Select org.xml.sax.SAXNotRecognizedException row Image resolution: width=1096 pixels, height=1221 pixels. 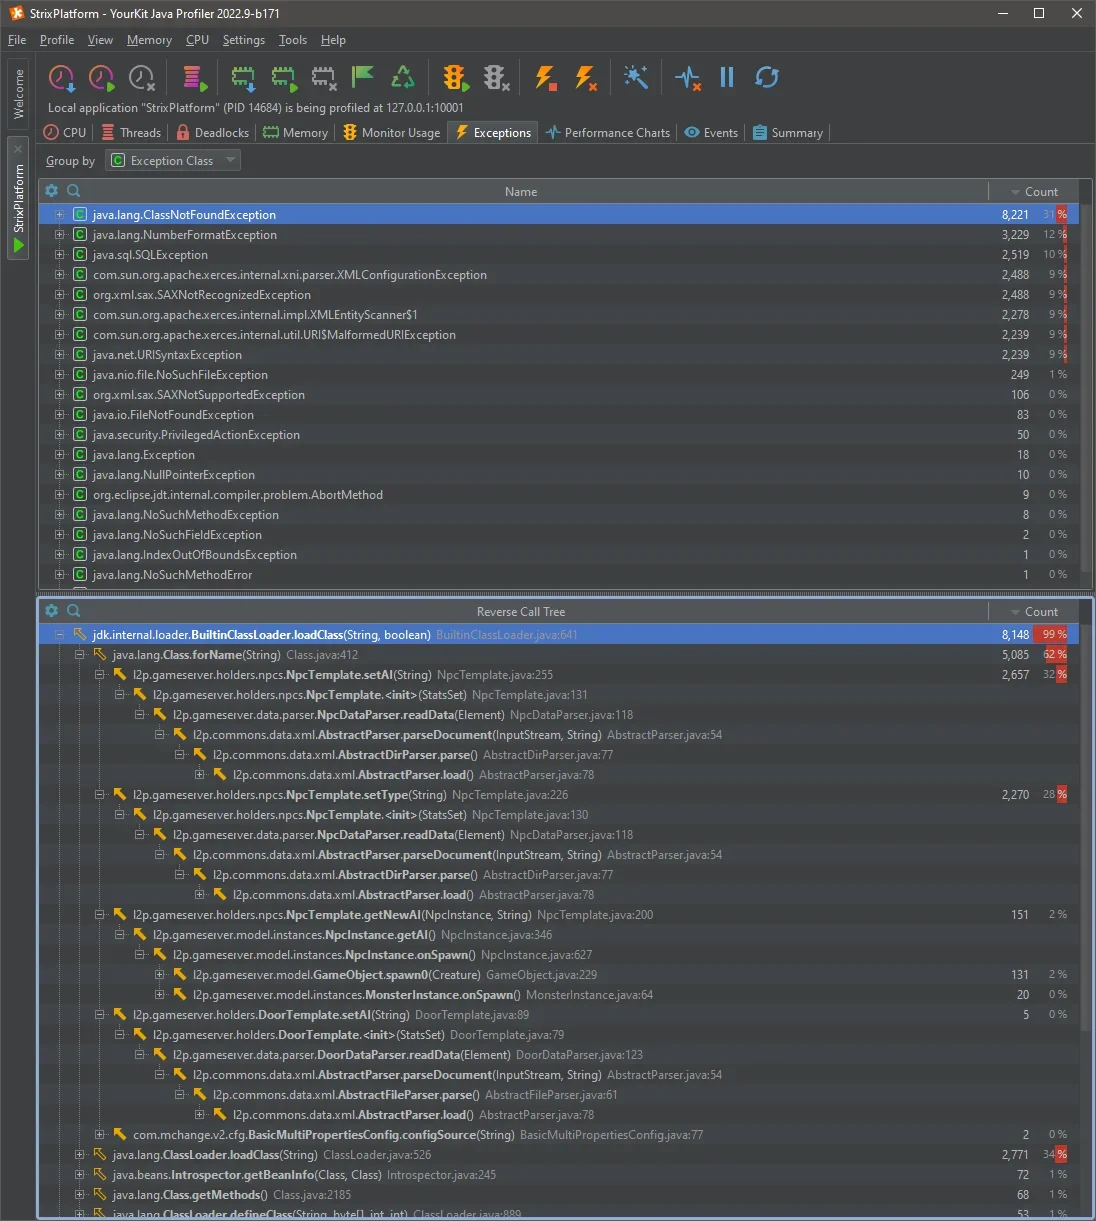coord(559,295)
